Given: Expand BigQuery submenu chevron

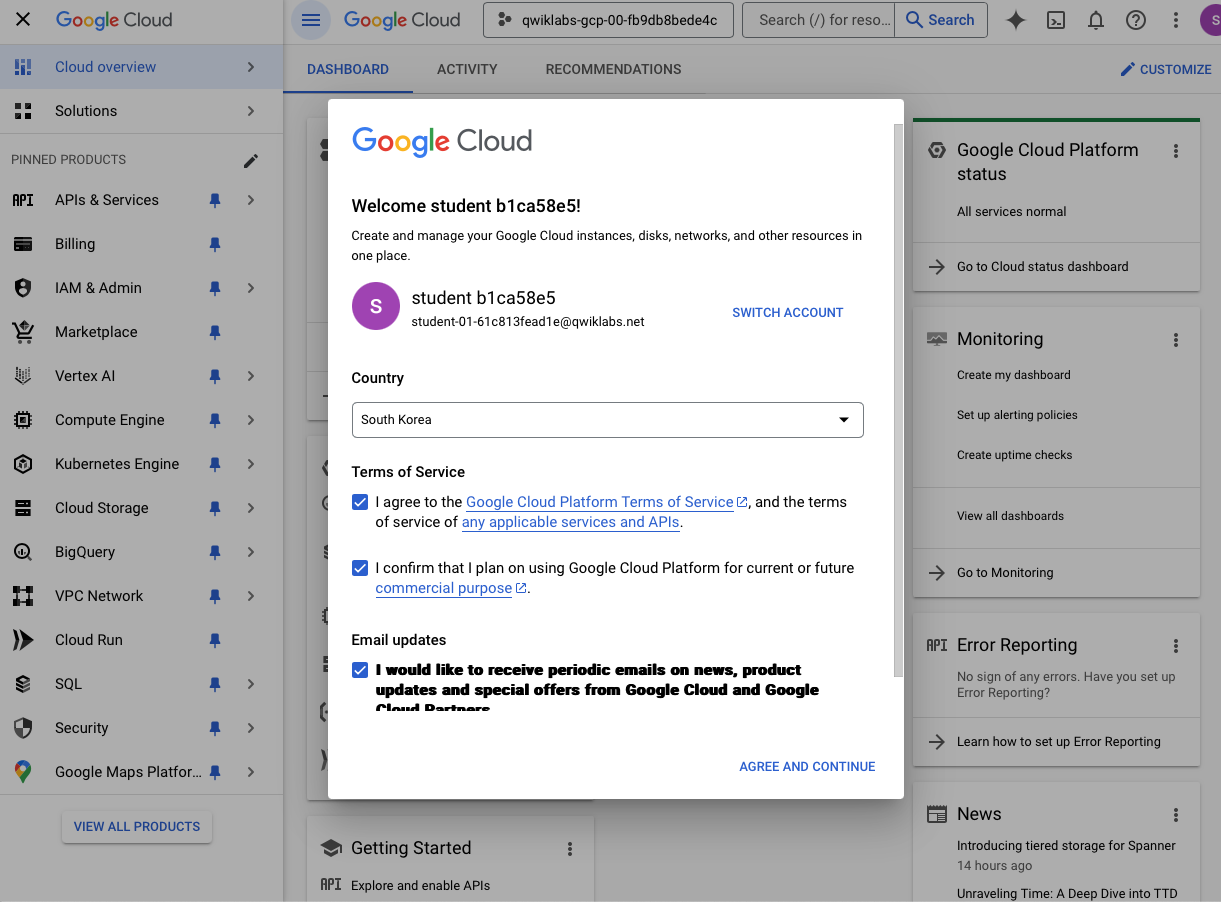Looking at the screenshot, I should coord(251,552).
